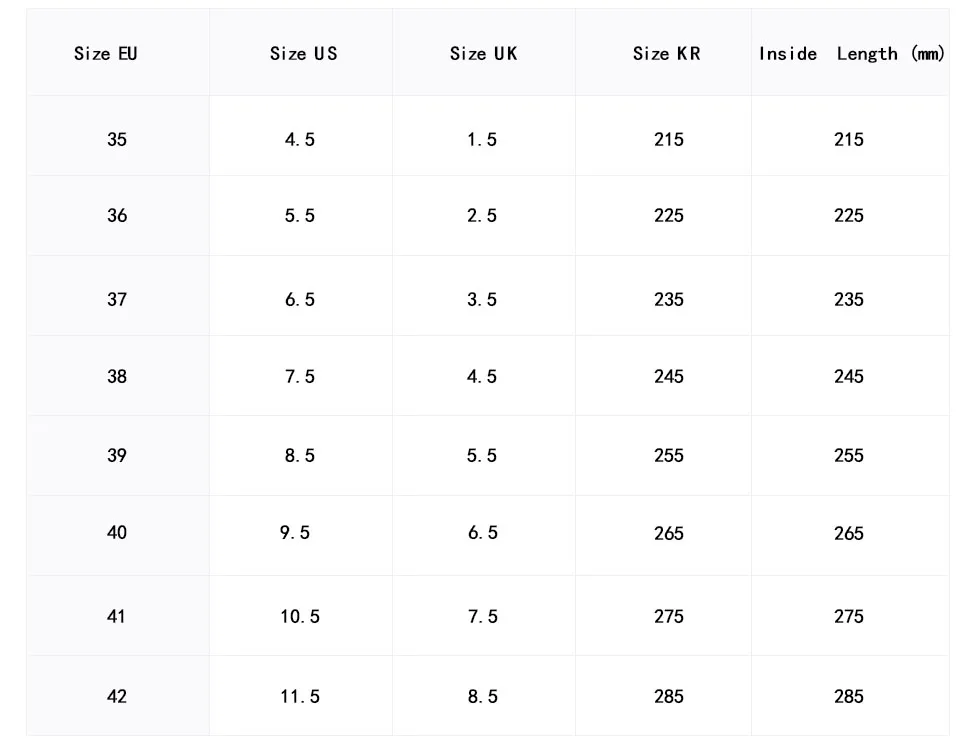This screenshot has height=741, width=980.
Task: Select the UK size 3.5 cell
Action: tap(481, 300)
